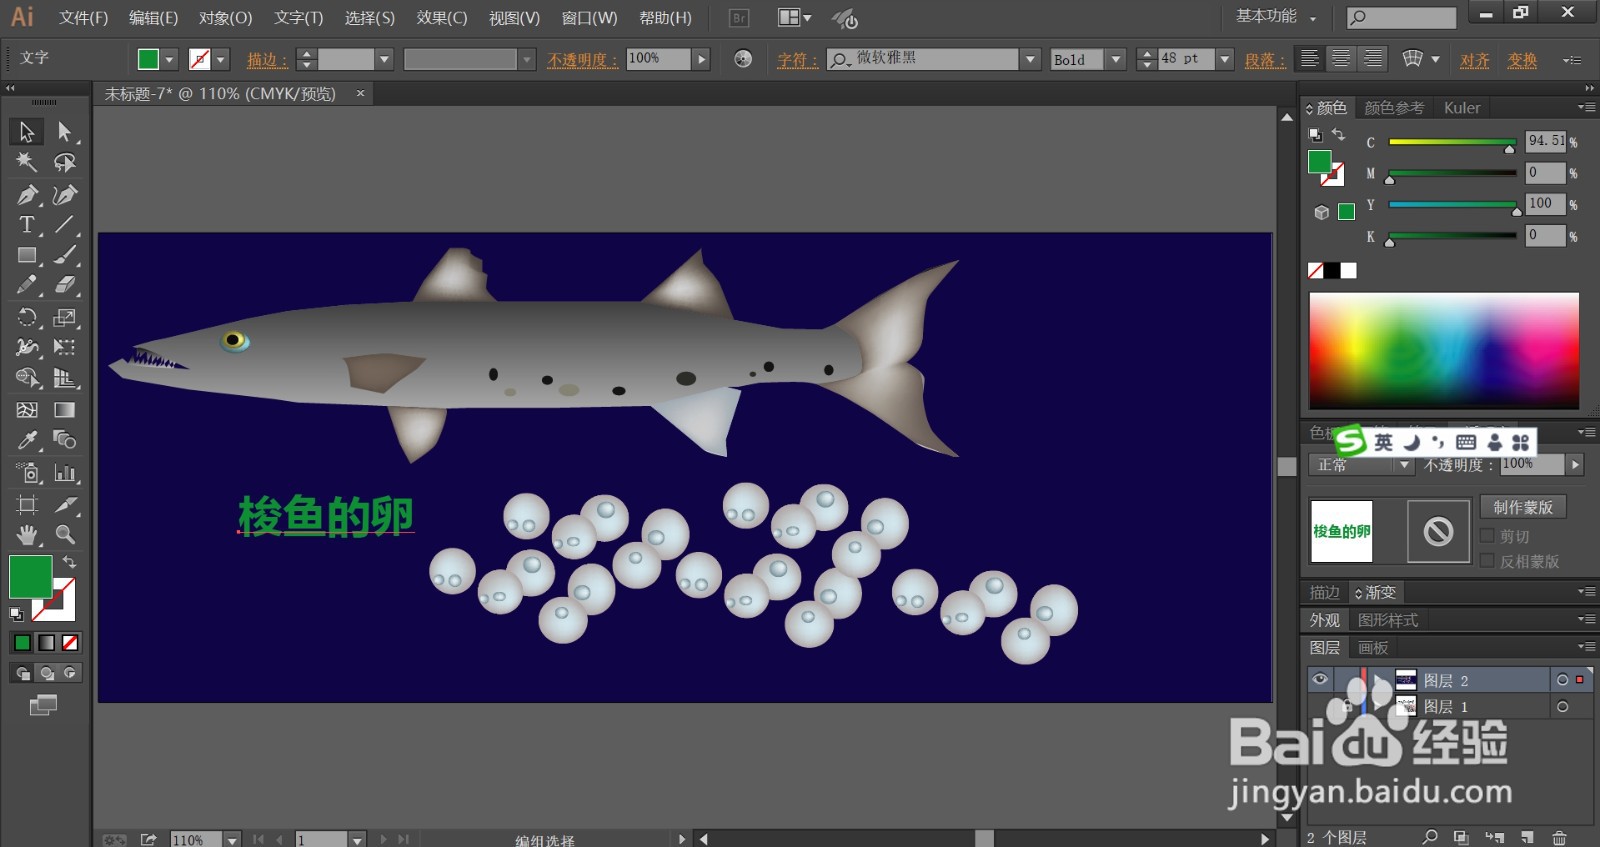Open the 基本功能 workspace switcher
The width and height of the screenshot is (1600, 847).
point(1276,16)
